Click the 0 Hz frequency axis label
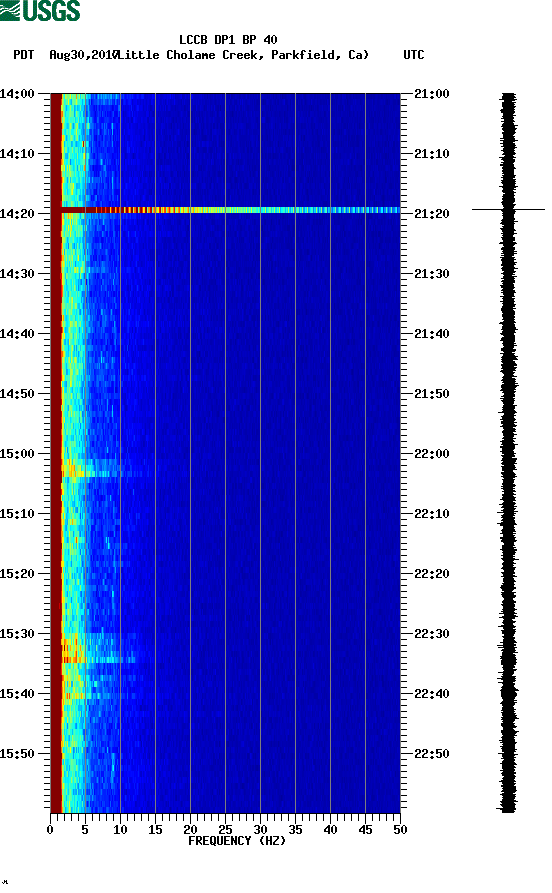 [x=50, y=830]
